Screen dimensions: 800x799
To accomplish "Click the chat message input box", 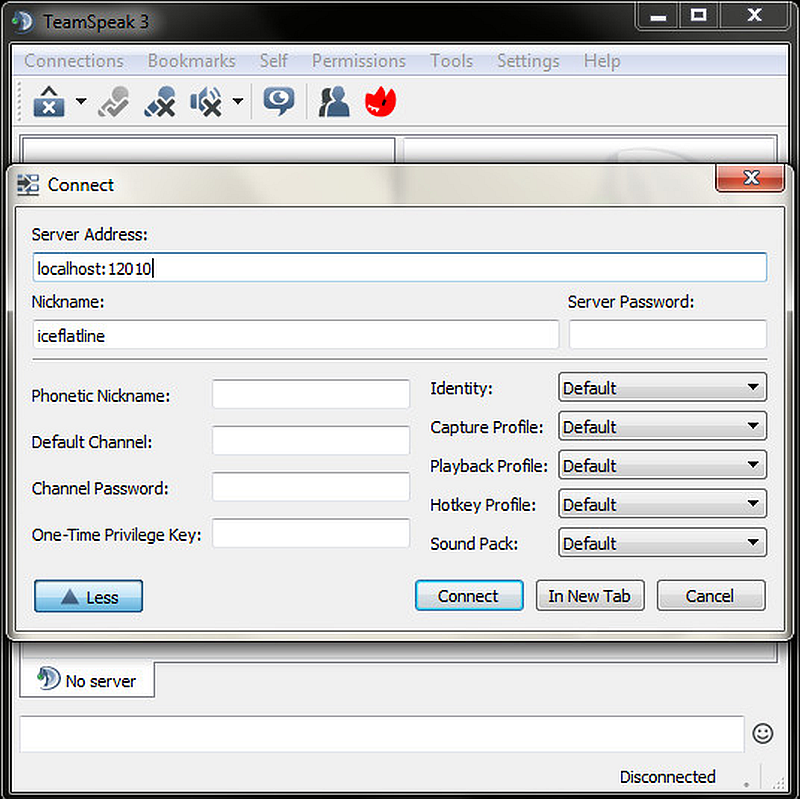I will pos(382,734).
